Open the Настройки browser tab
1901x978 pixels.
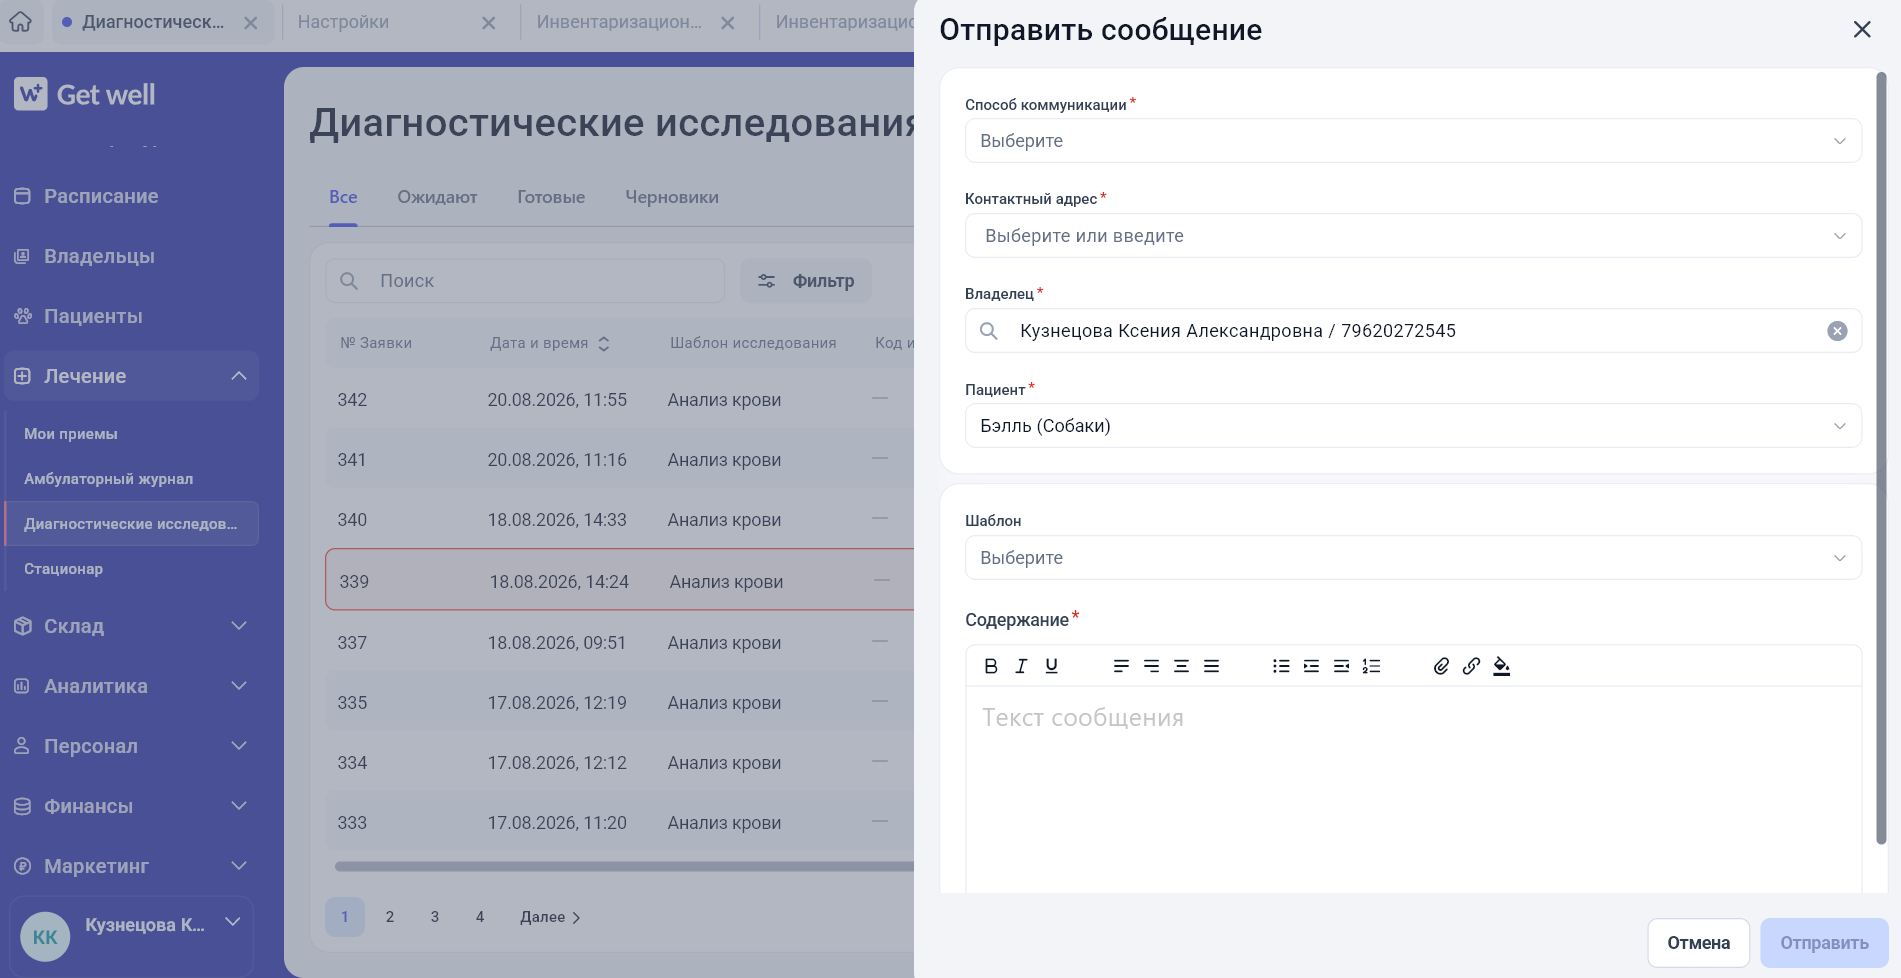click(x=343, y=22)
